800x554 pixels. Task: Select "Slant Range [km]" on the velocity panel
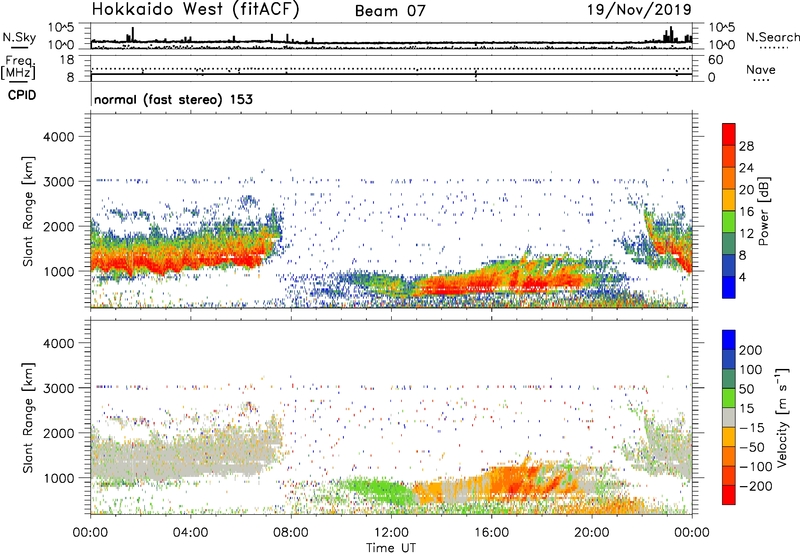[28, 418]
